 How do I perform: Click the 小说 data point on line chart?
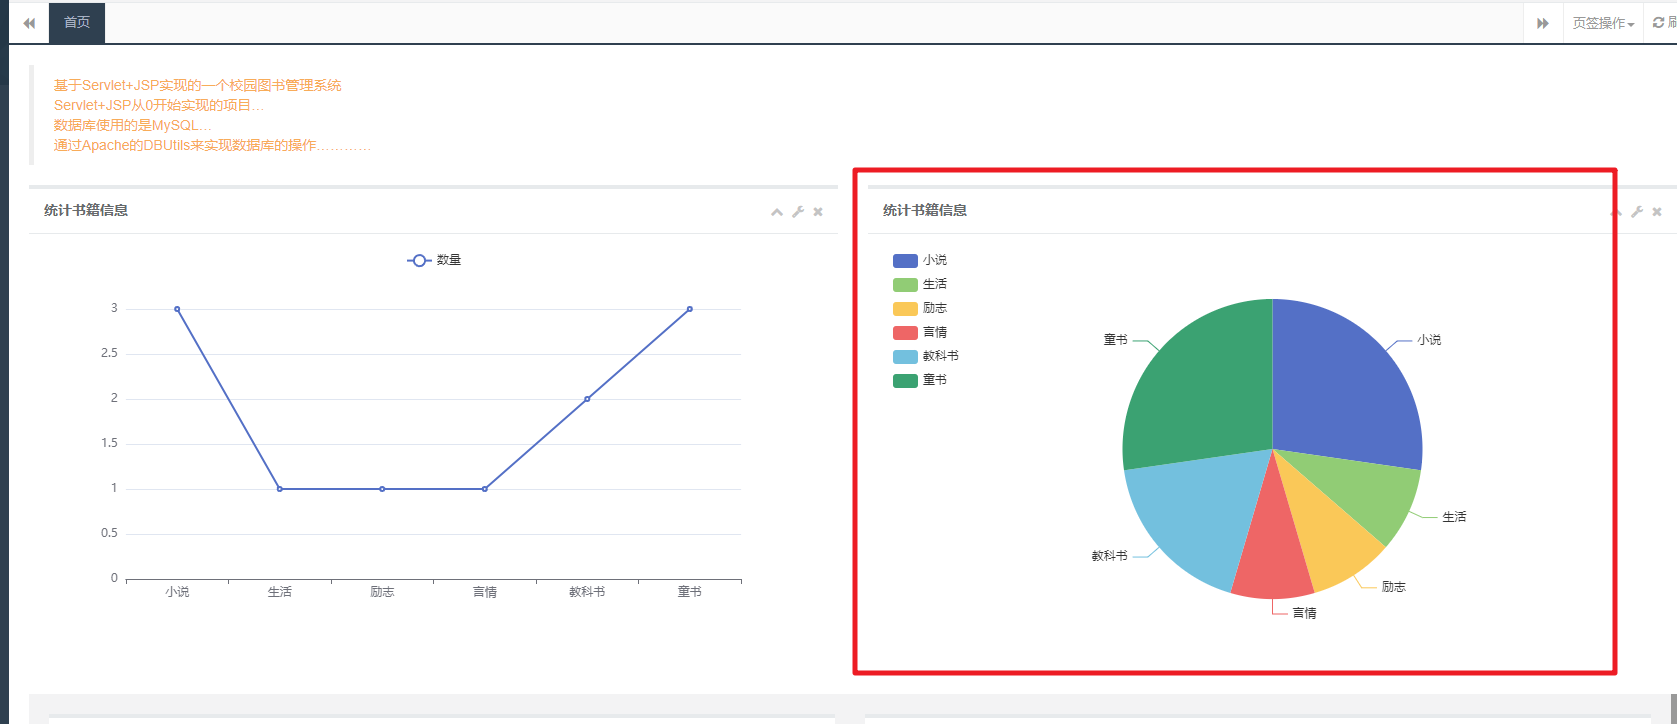pyautogui.click(x=177, y=309)
